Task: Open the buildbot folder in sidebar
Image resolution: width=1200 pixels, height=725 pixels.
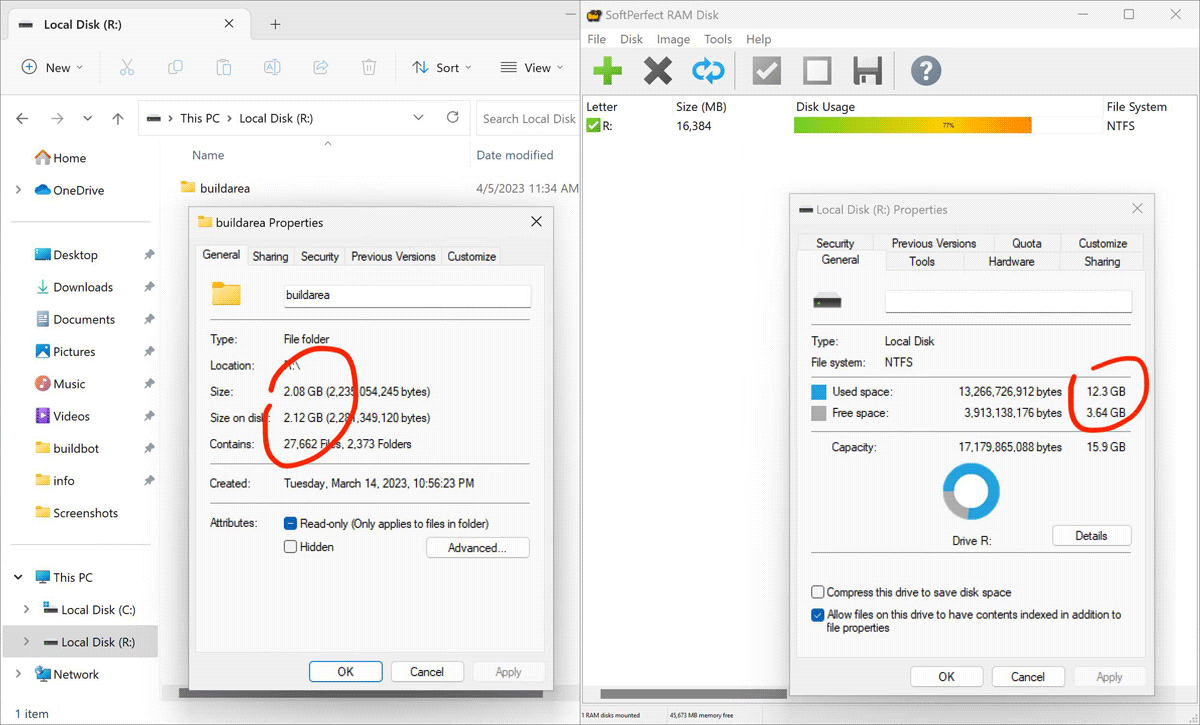Action: (67, 448)
